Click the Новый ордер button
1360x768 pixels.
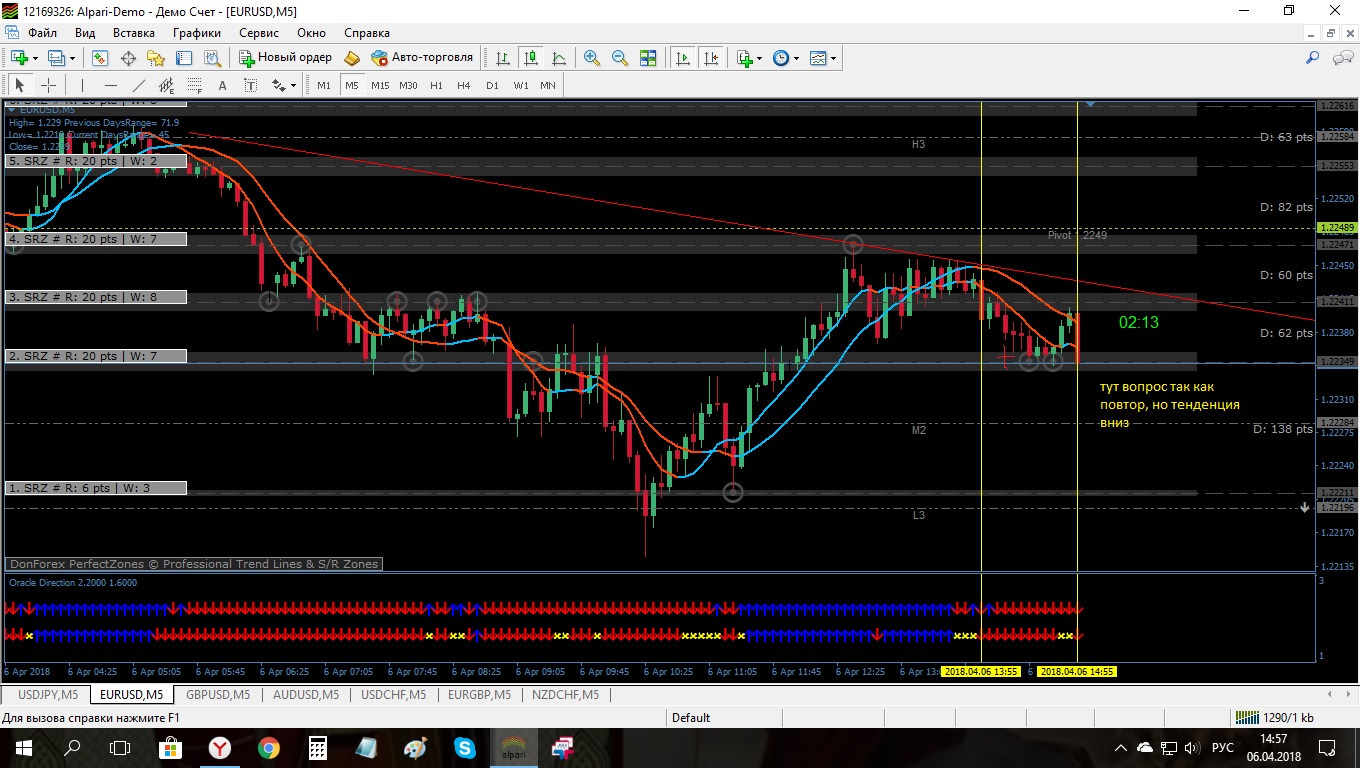[x=285, y=58]
